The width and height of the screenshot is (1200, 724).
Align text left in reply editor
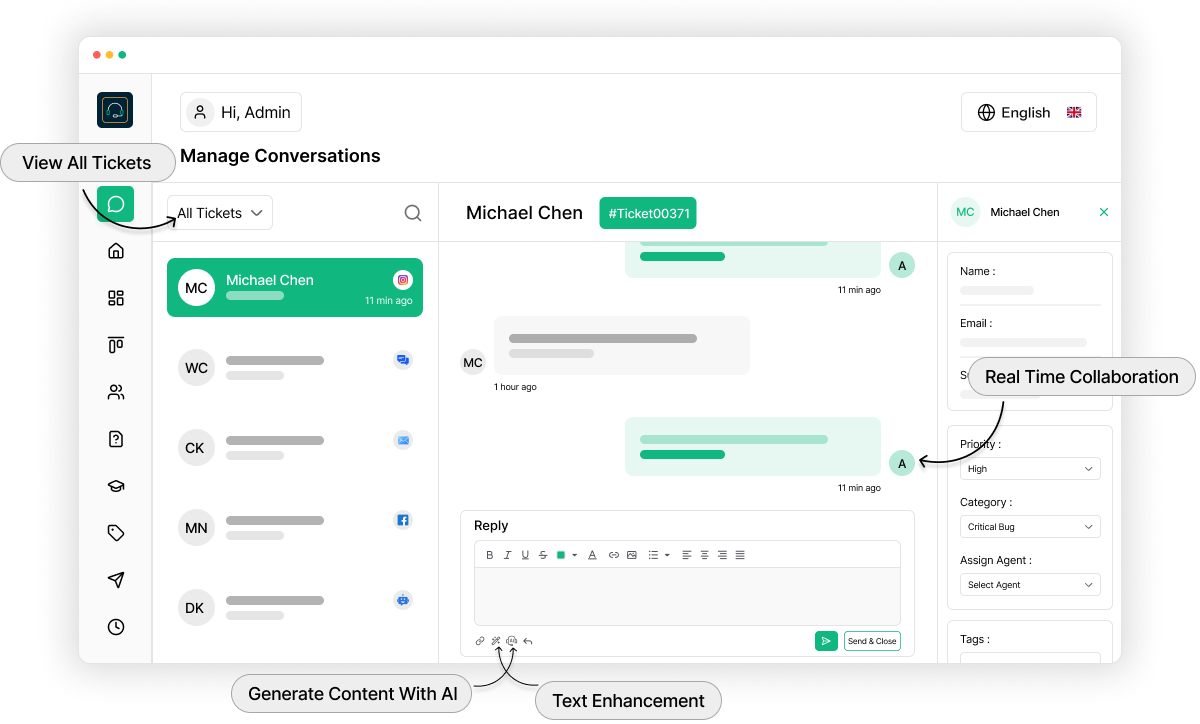click(x=687, y=555)
